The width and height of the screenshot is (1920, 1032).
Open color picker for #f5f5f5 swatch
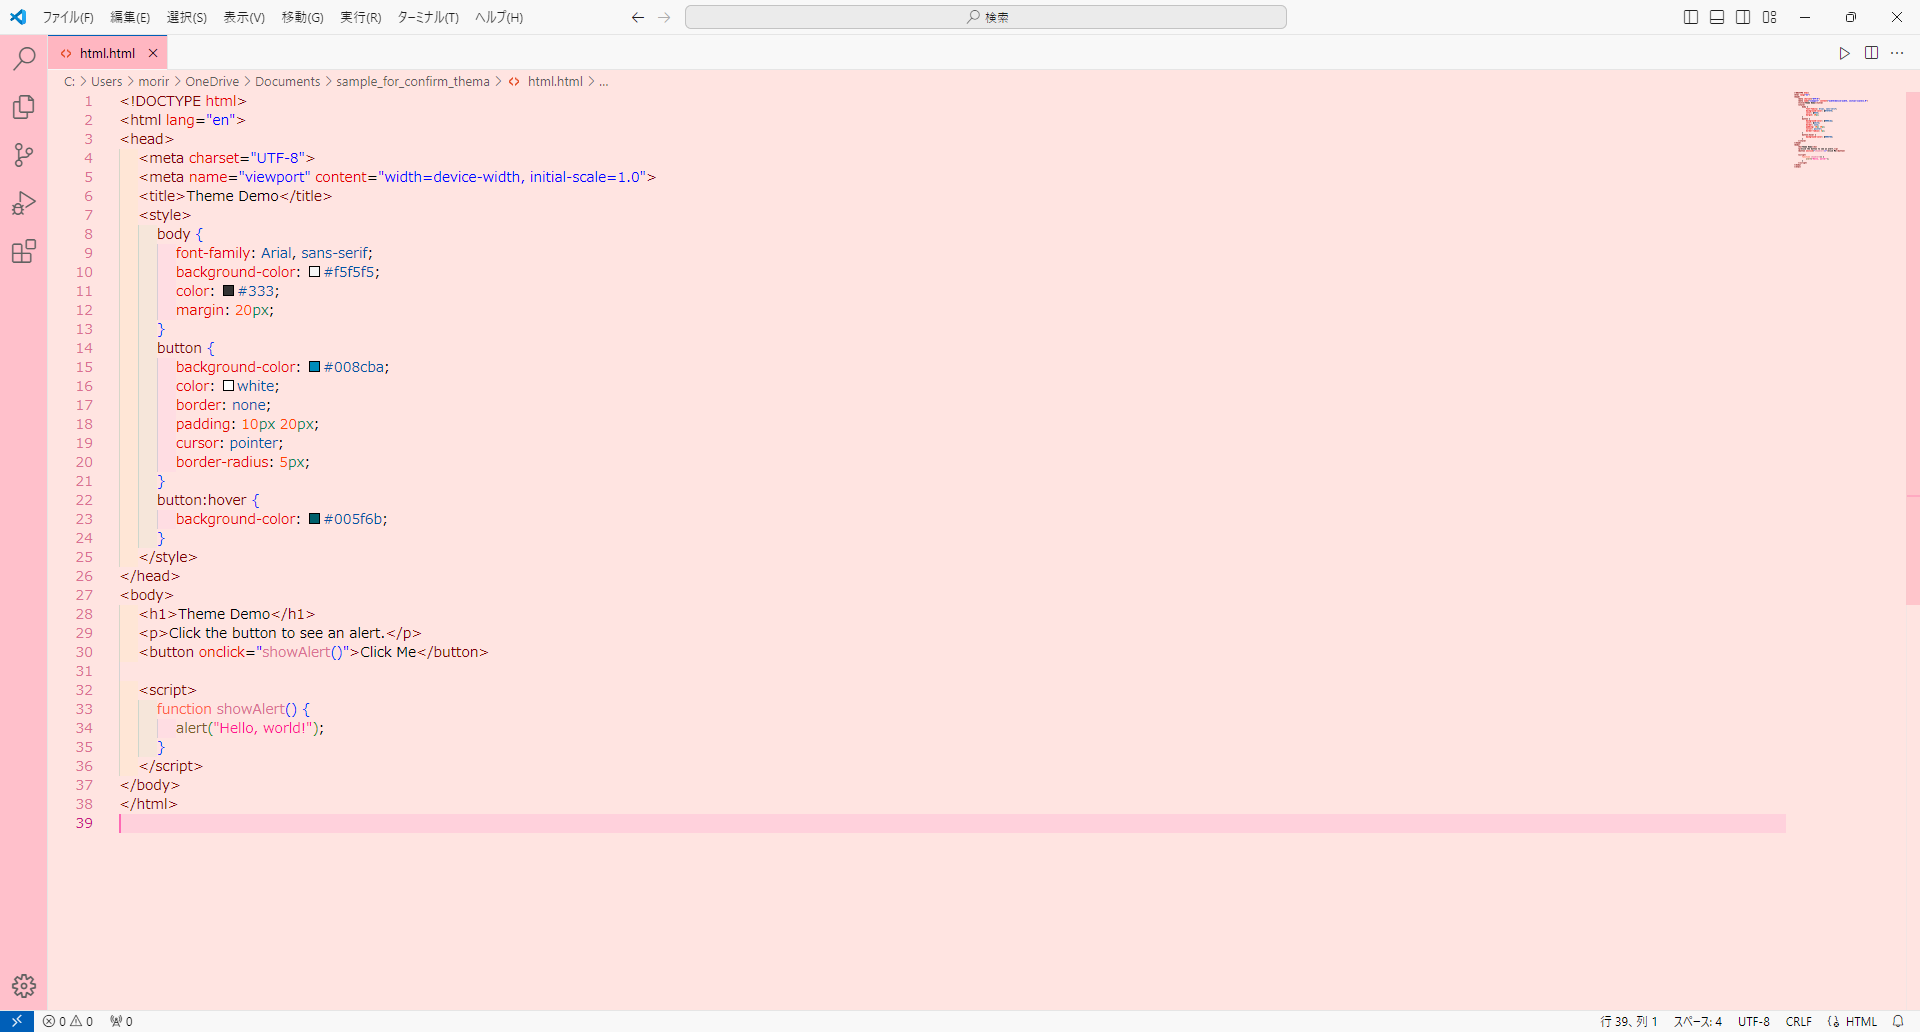pyautogui.click(x=315, y=272)
